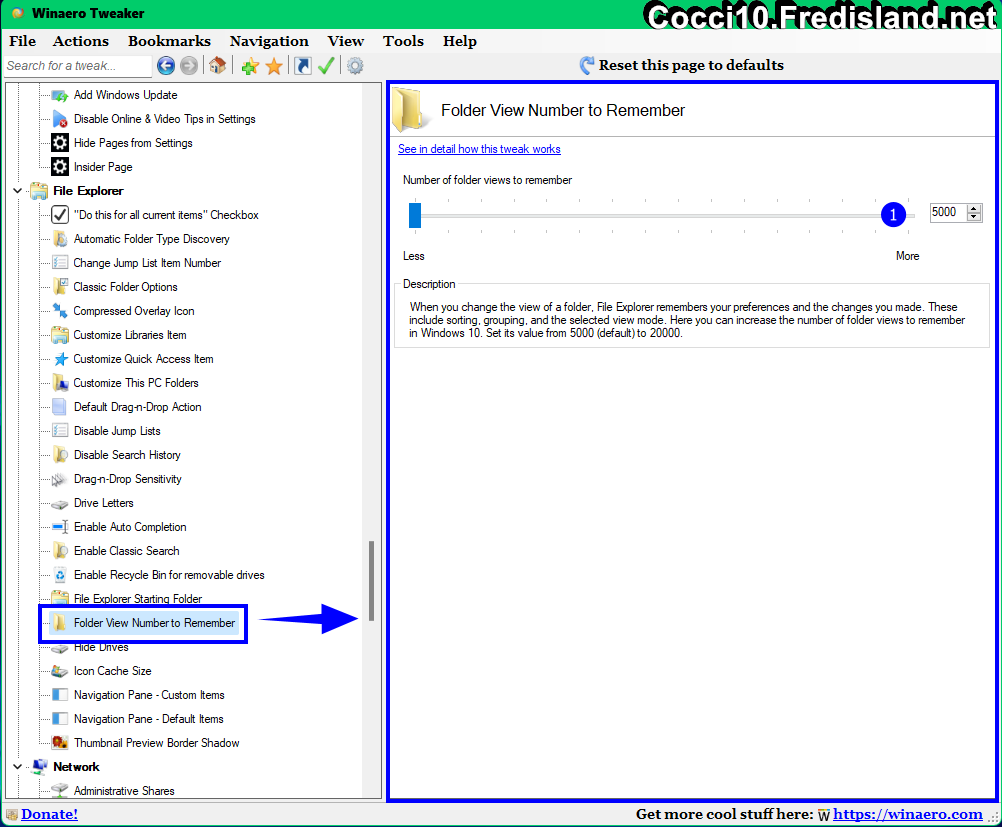Click the Insider Page gear icon
This screenshot has width=1002, height=827.
60,167
